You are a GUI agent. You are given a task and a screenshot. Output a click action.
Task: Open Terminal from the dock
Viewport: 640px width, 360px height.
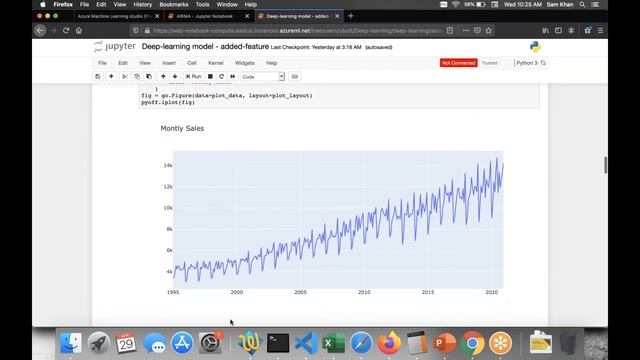pos(278,343)
